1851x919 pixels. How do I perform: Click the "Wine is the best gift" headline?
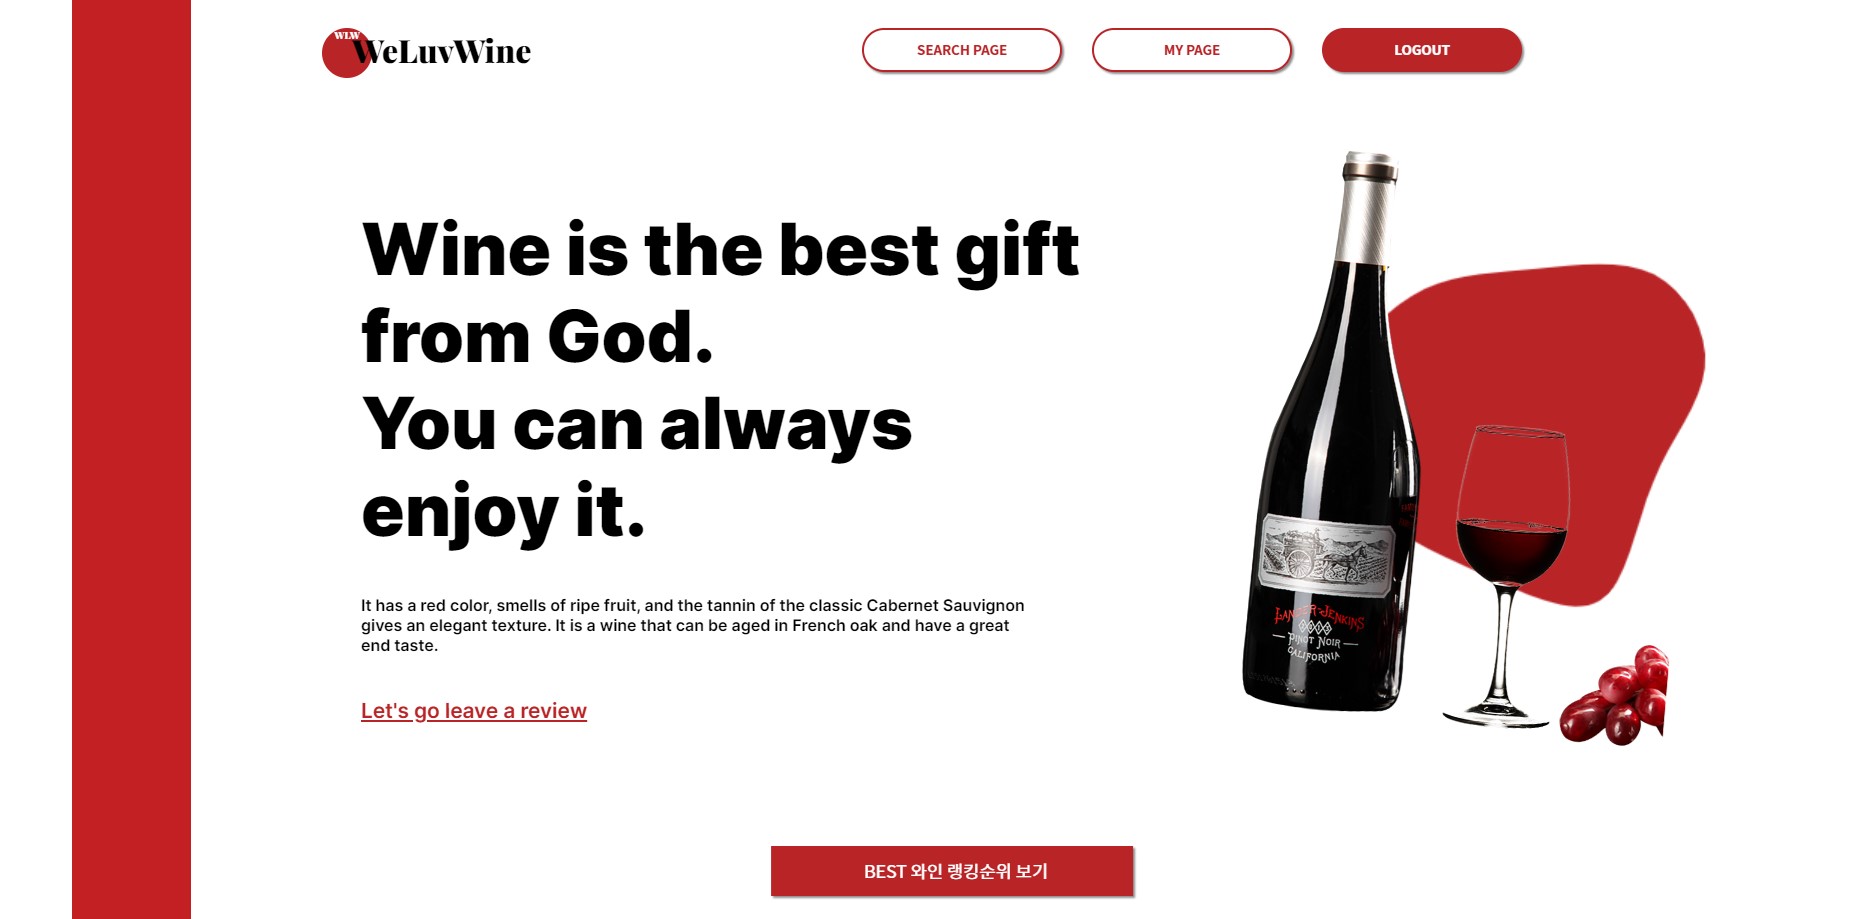tap(720, 250)
